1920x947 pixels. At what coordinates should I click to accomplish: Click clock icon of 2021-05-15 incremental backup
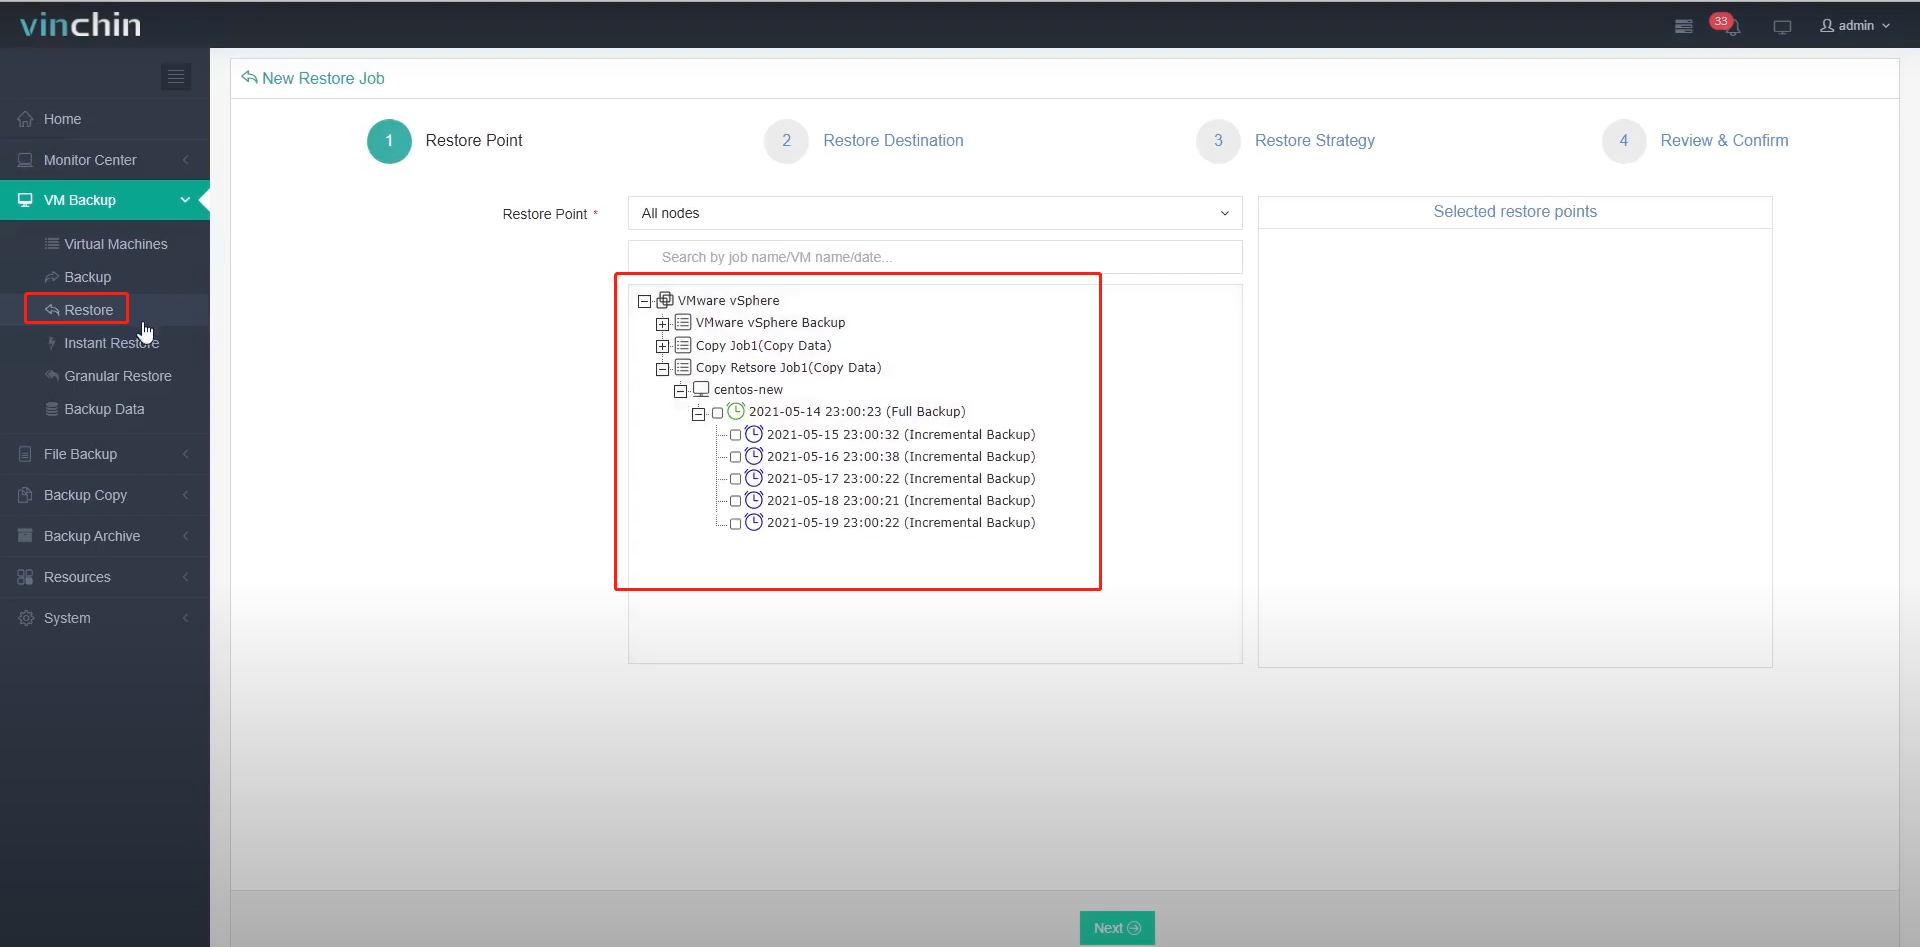point(754,434)
